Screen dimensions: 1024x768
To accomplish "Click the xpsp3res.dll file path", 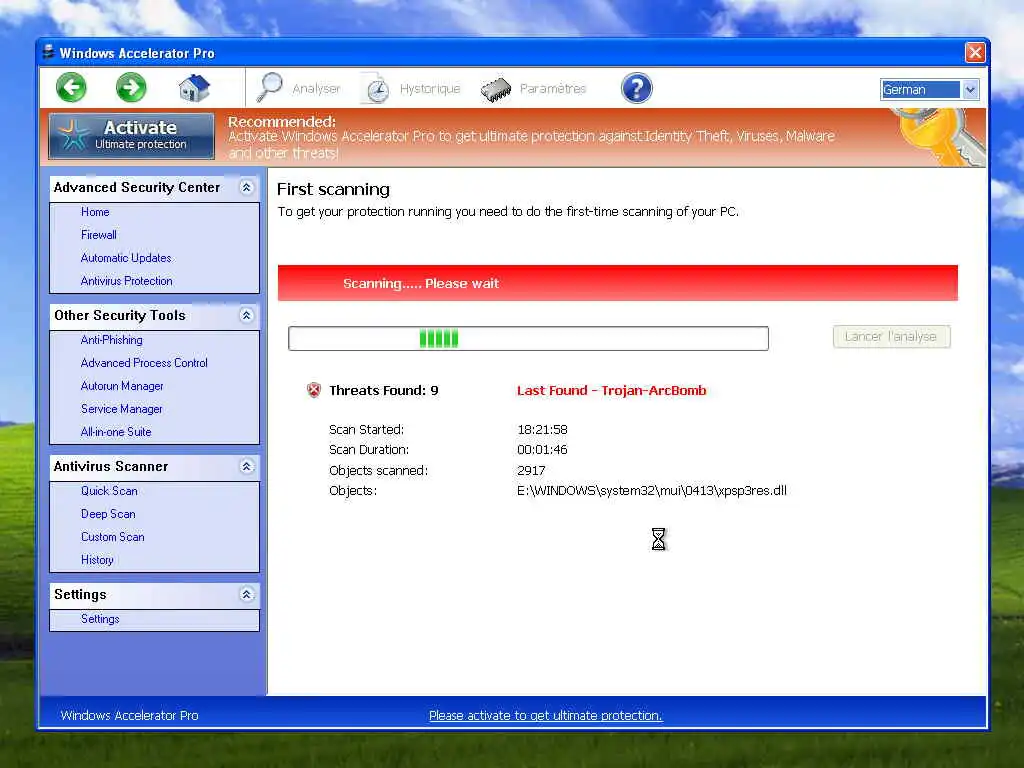I will pyautogui.click(x=652, y=491).
